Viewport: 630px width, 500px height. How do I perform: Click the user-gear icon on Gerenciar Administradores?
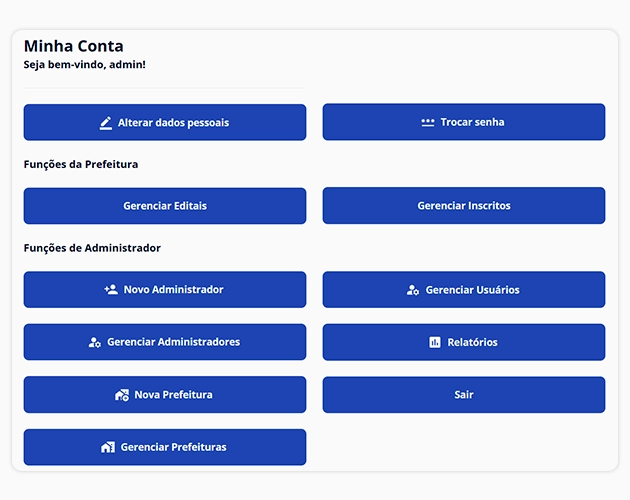click(95, 342)
